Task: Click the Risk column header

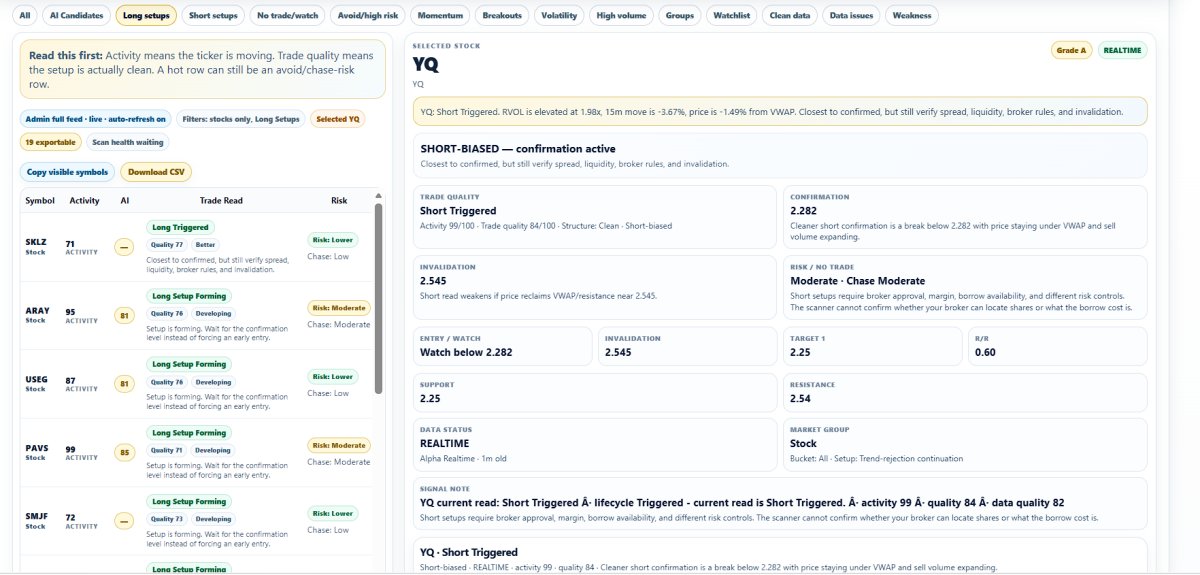Action: [339, 200]
